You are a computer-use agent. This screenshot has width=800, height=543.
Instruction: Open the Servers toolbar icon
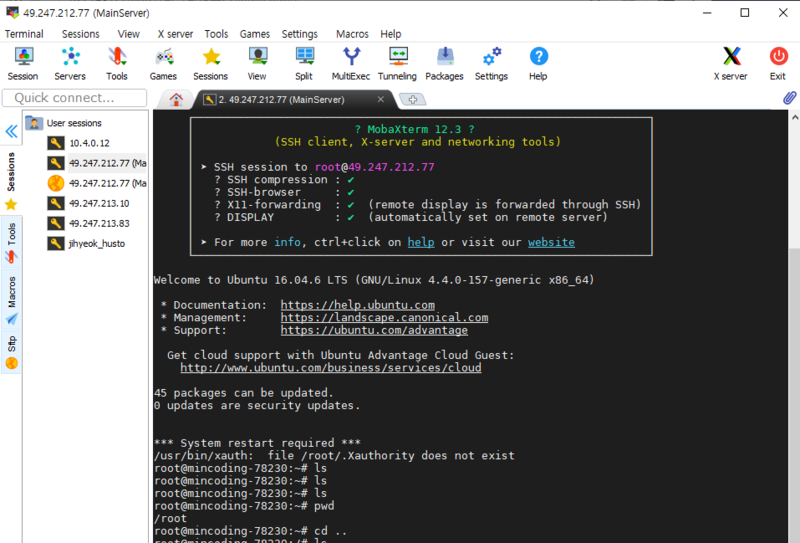pyautogui.click(x=70, y=64)
